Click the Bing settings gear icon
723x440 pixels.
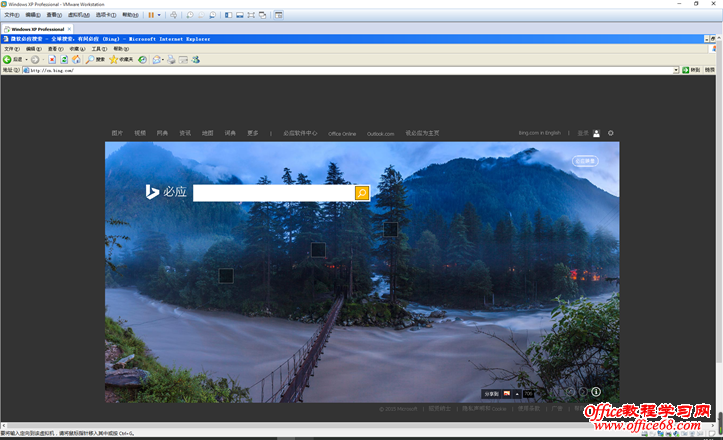[x=611, y=133]
